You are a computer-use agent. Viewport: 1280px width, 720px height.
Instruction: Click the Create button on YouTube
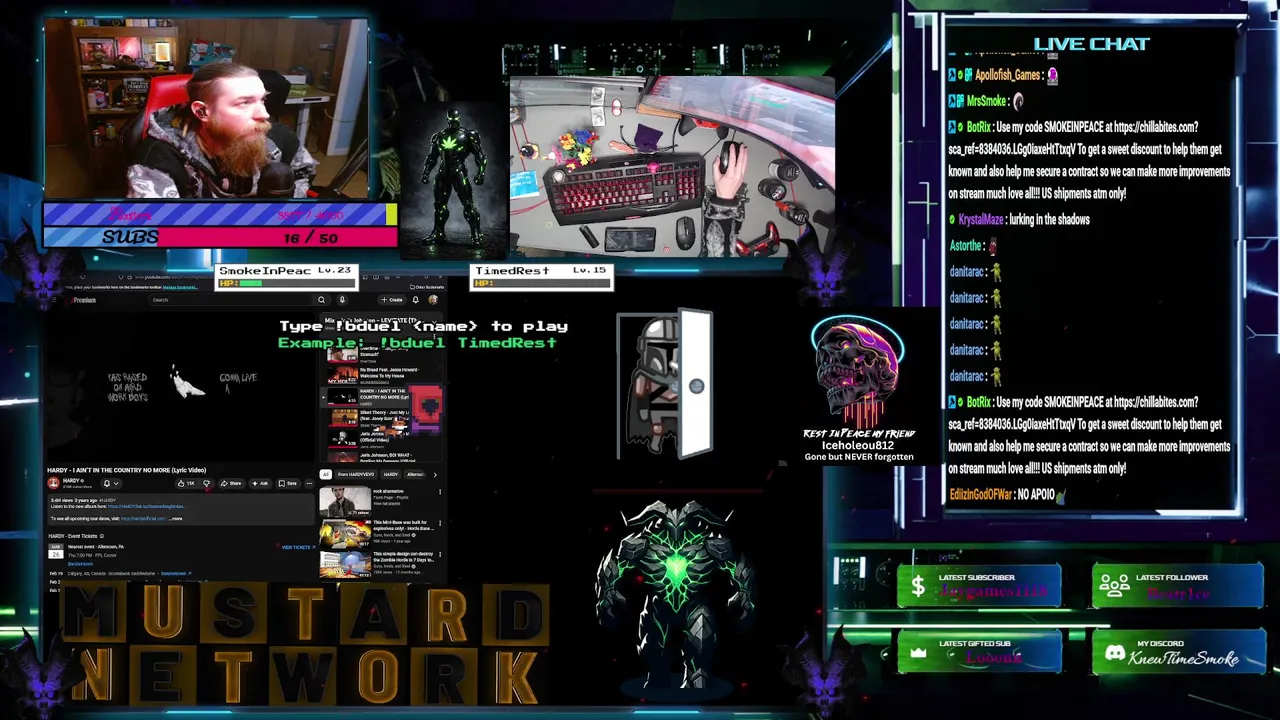[392, 300]
